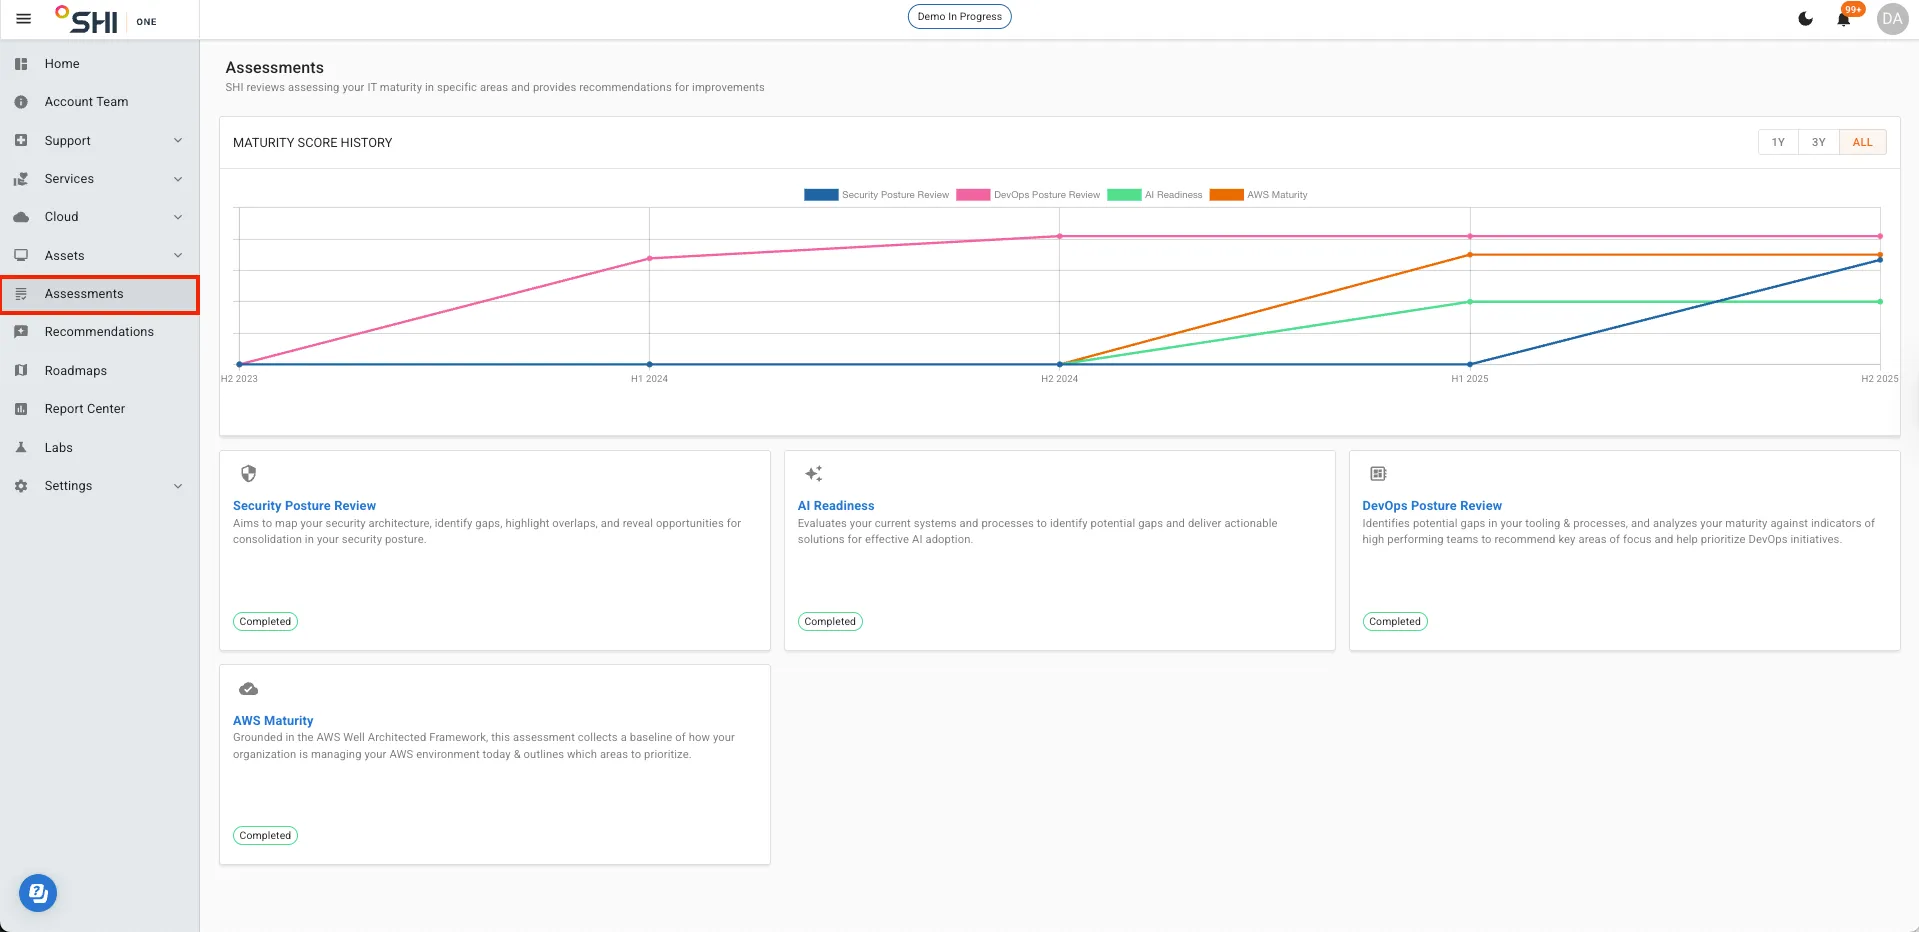Go to Recommendations in sidebar
Screen dimensions: 1919x932
100,332
